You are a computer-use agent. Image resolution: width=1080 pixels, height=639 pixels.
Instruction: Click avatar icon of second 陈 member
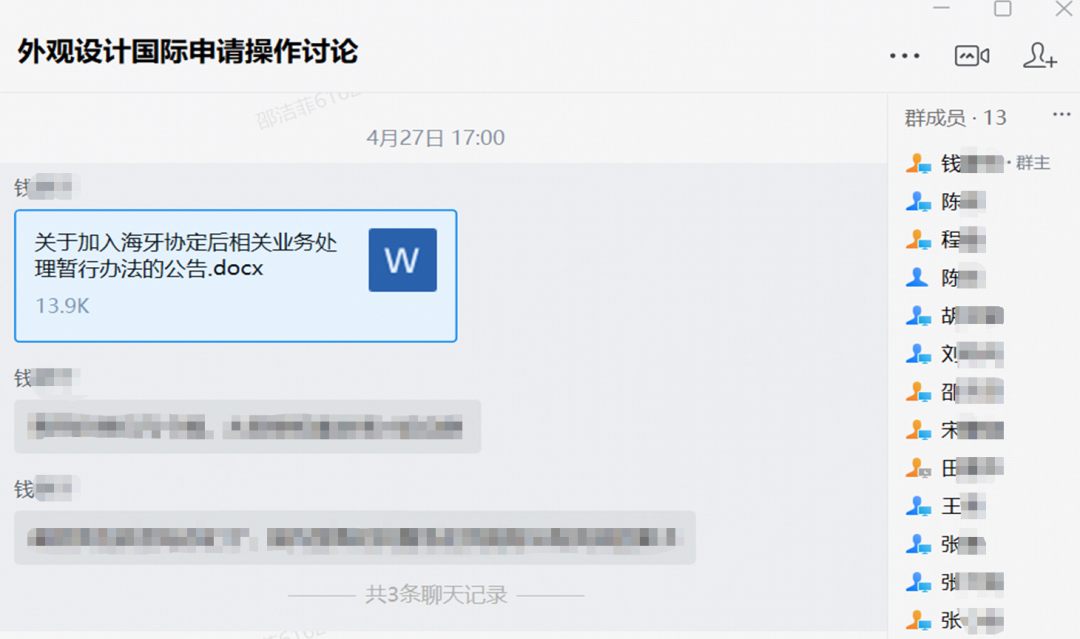pos(917,277)
